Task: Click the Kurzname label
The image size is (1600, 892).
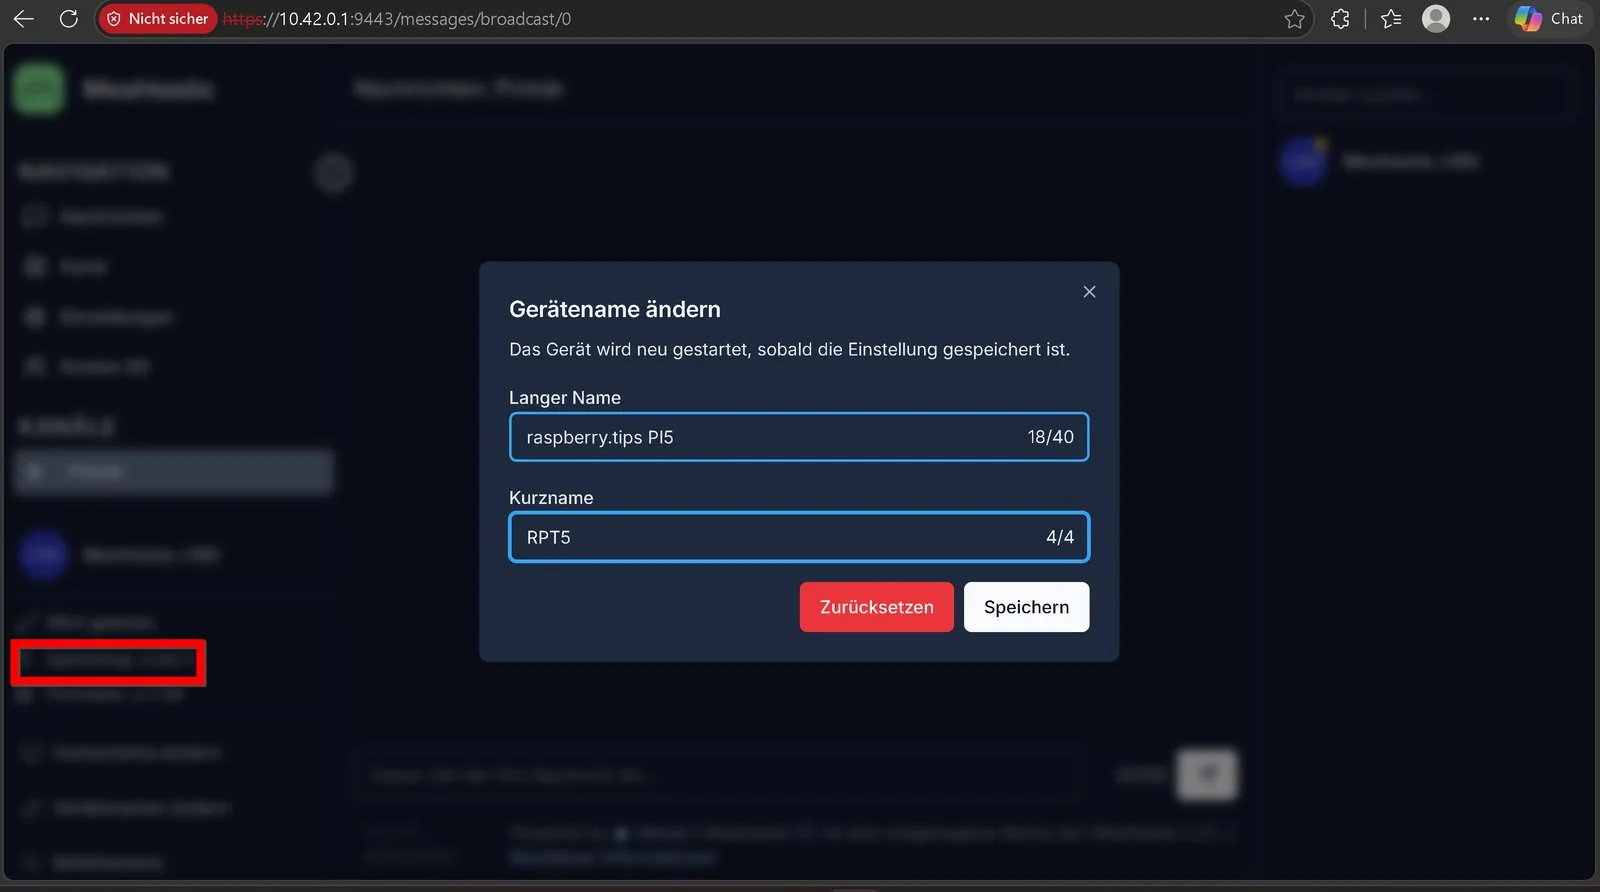Action: (551, 498)
